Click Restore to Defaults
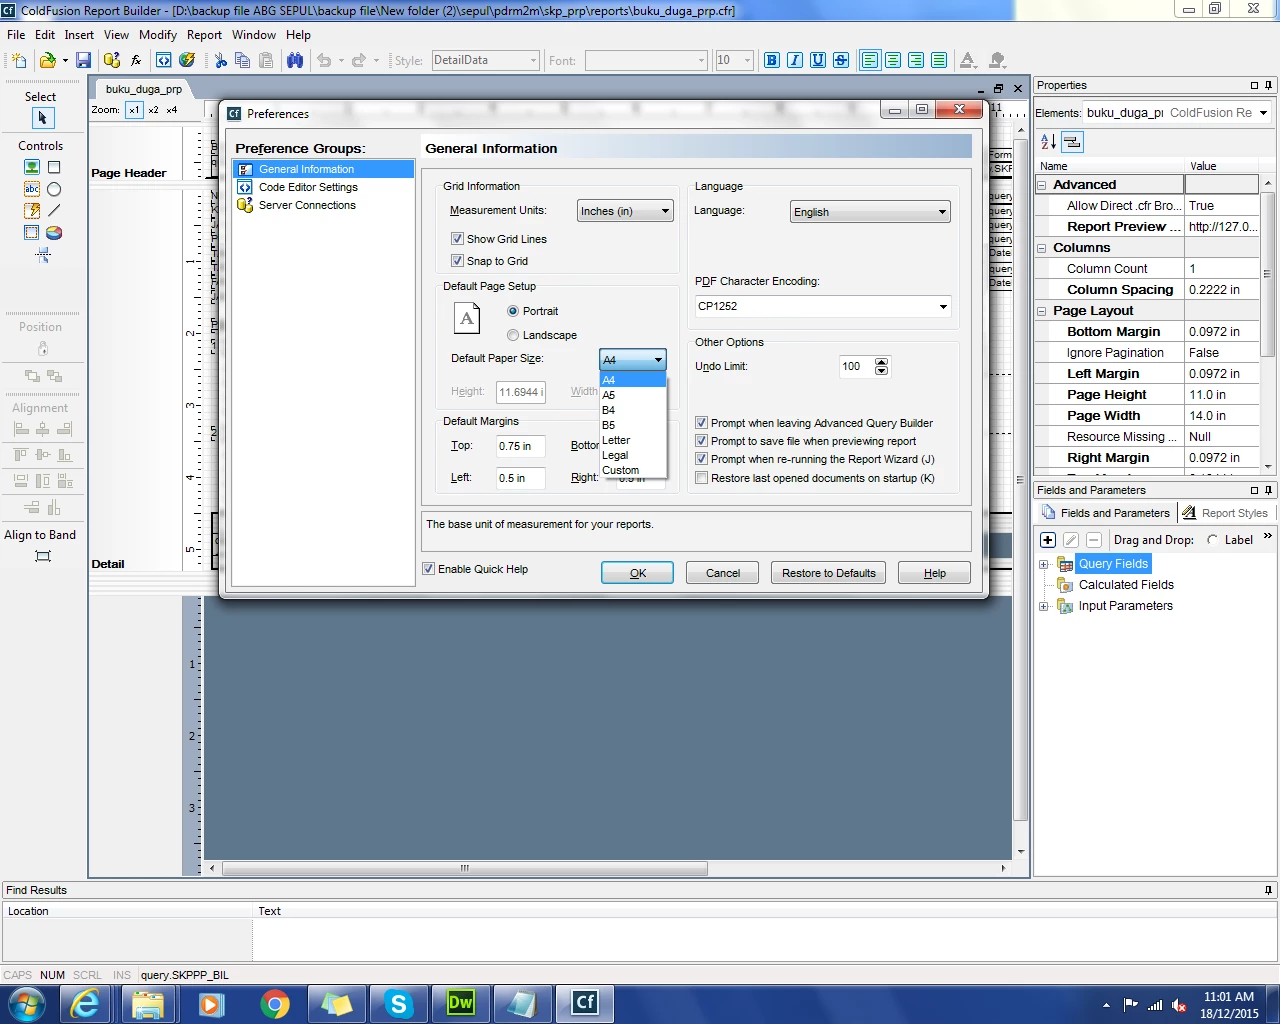 pos(829,573)
